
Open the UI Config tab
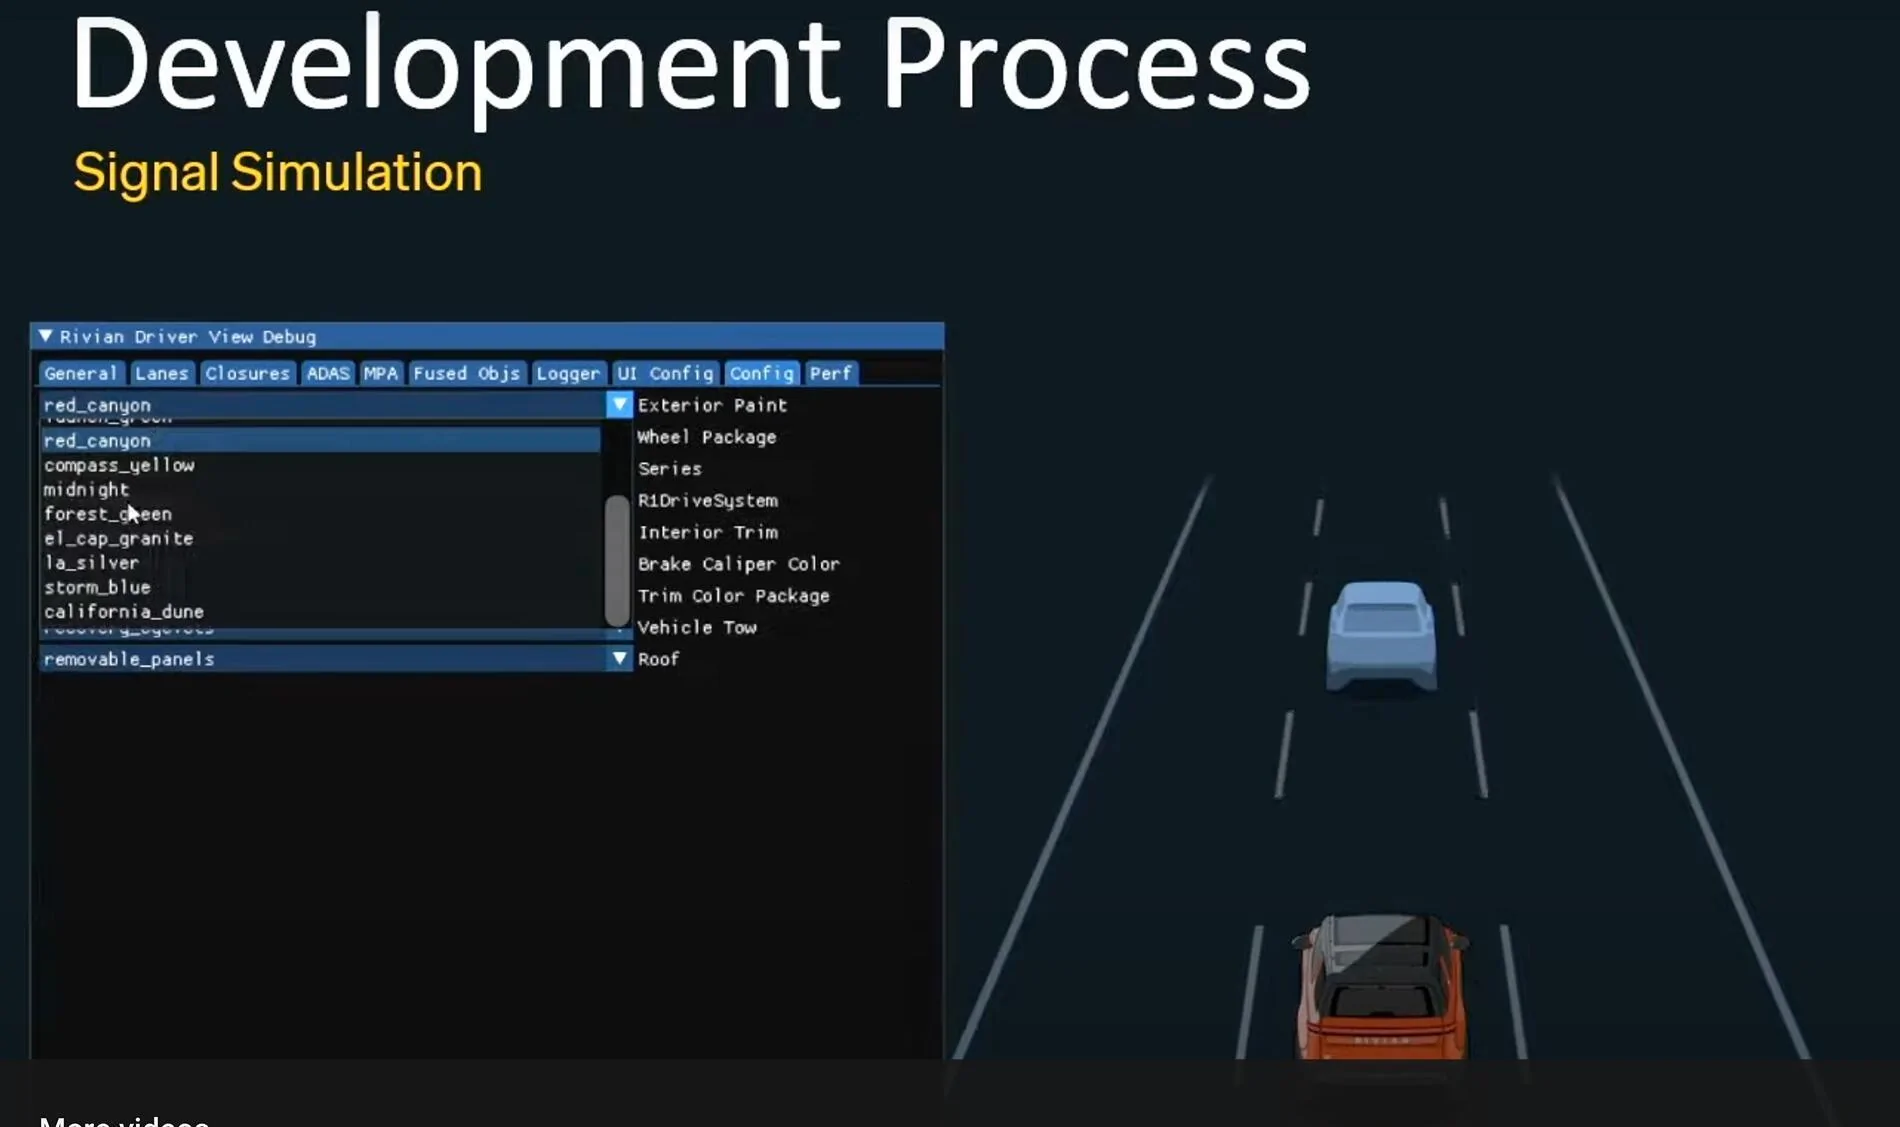666,373
